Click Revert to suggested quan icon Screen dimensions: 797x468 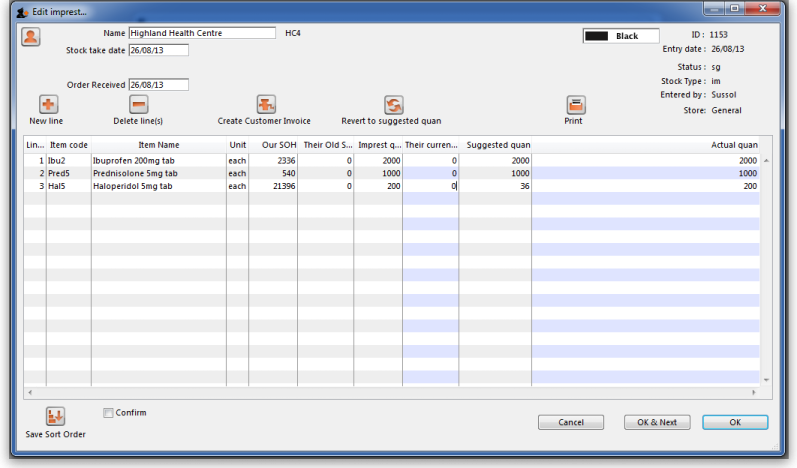392,105
